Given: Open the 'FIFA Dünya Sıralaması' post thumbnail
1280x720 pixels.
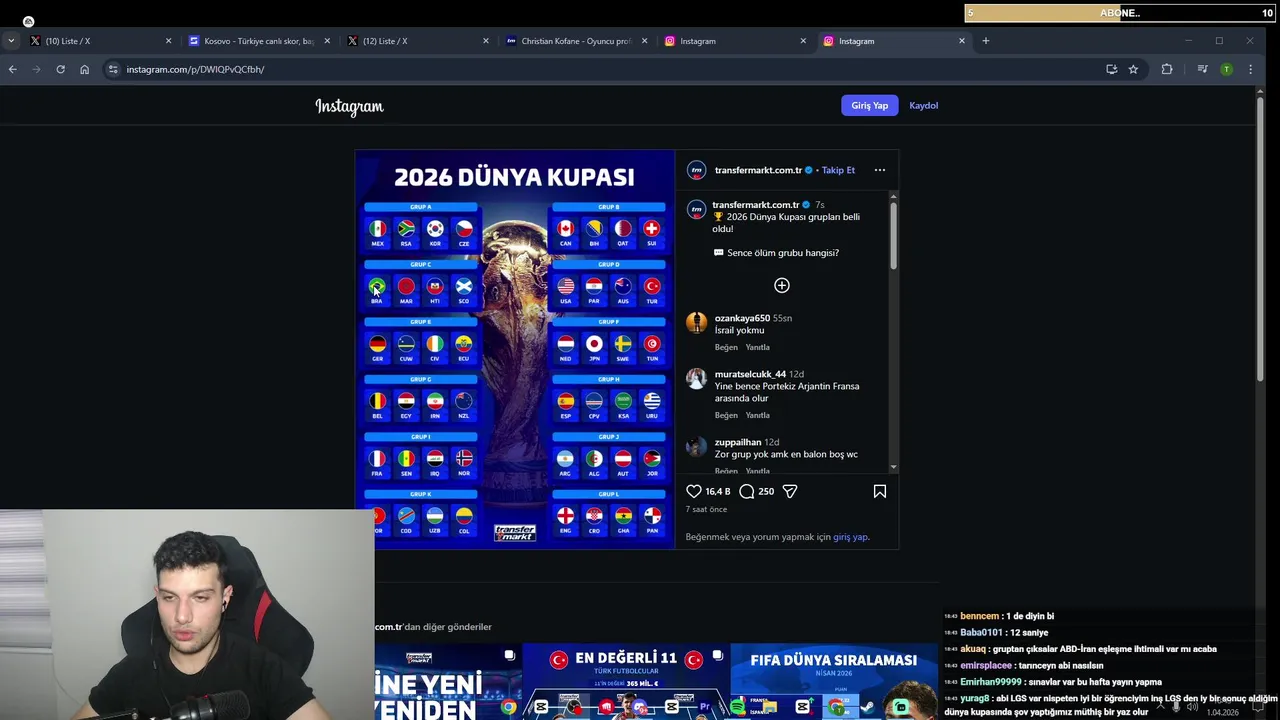Looking at the screenshot, I should click(834, 681).
